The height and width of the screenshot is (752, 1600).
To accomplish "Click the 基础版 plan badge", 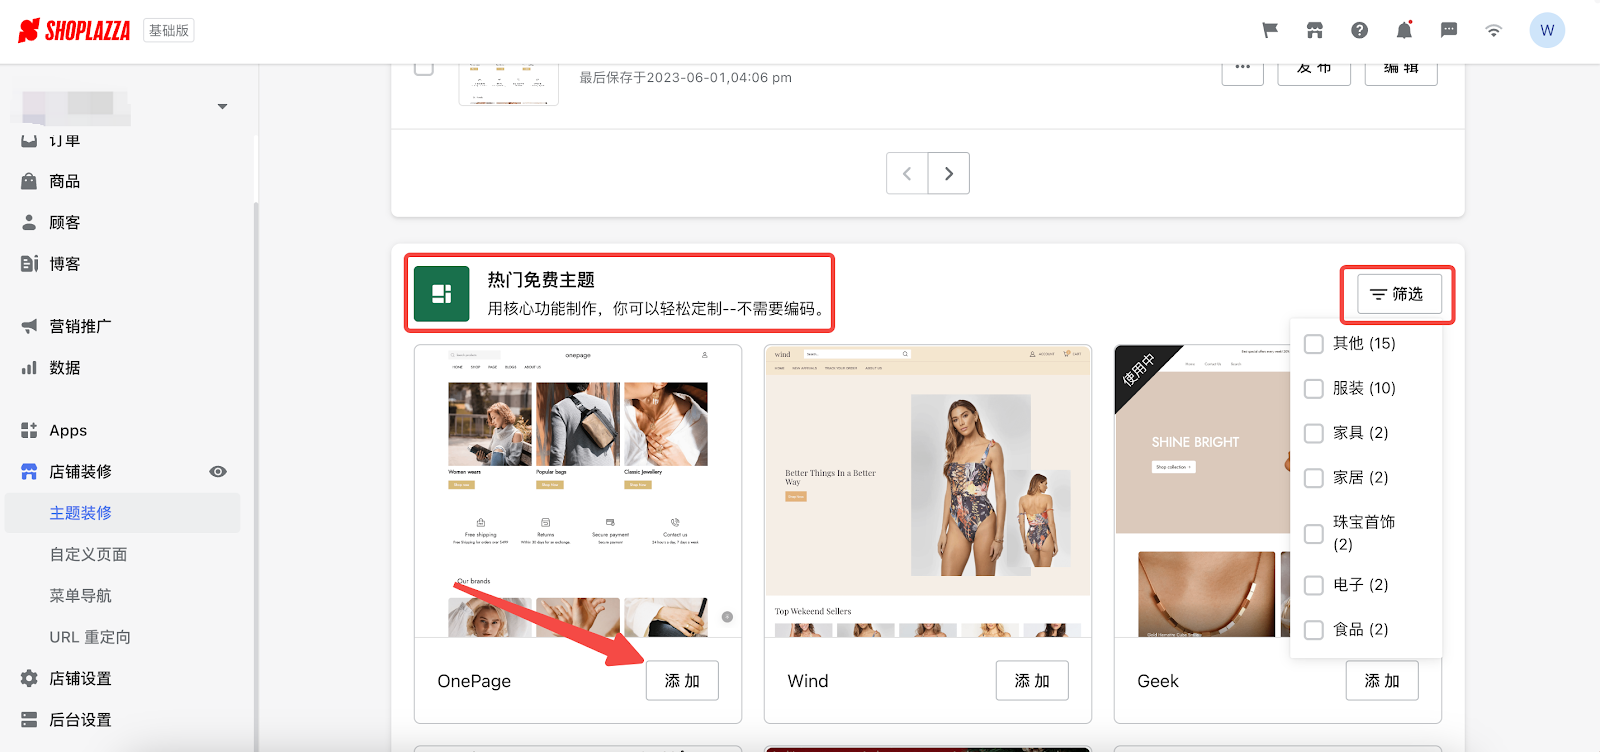I will 169,31.
